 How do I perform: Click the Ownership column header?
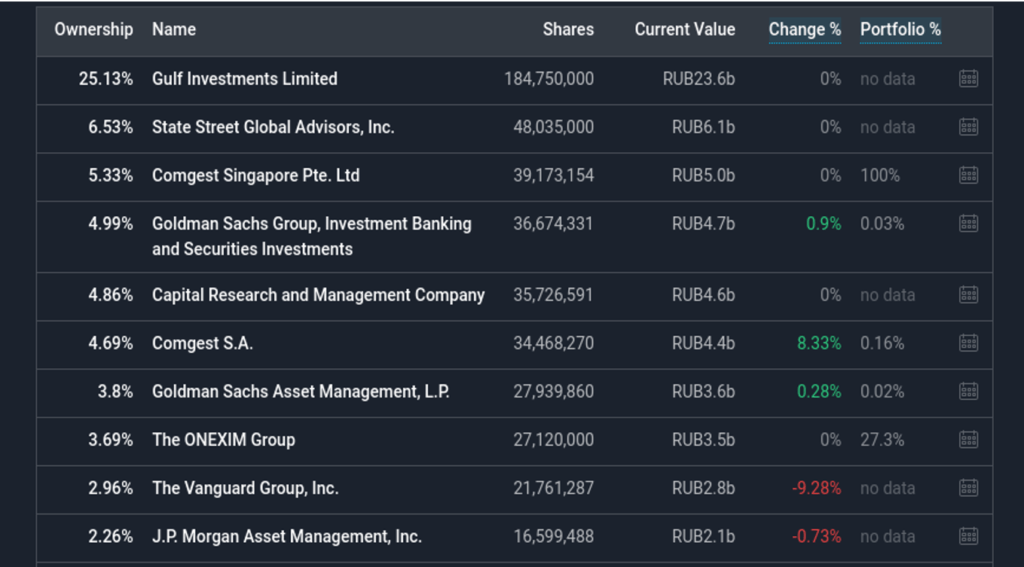coord(93,30)
